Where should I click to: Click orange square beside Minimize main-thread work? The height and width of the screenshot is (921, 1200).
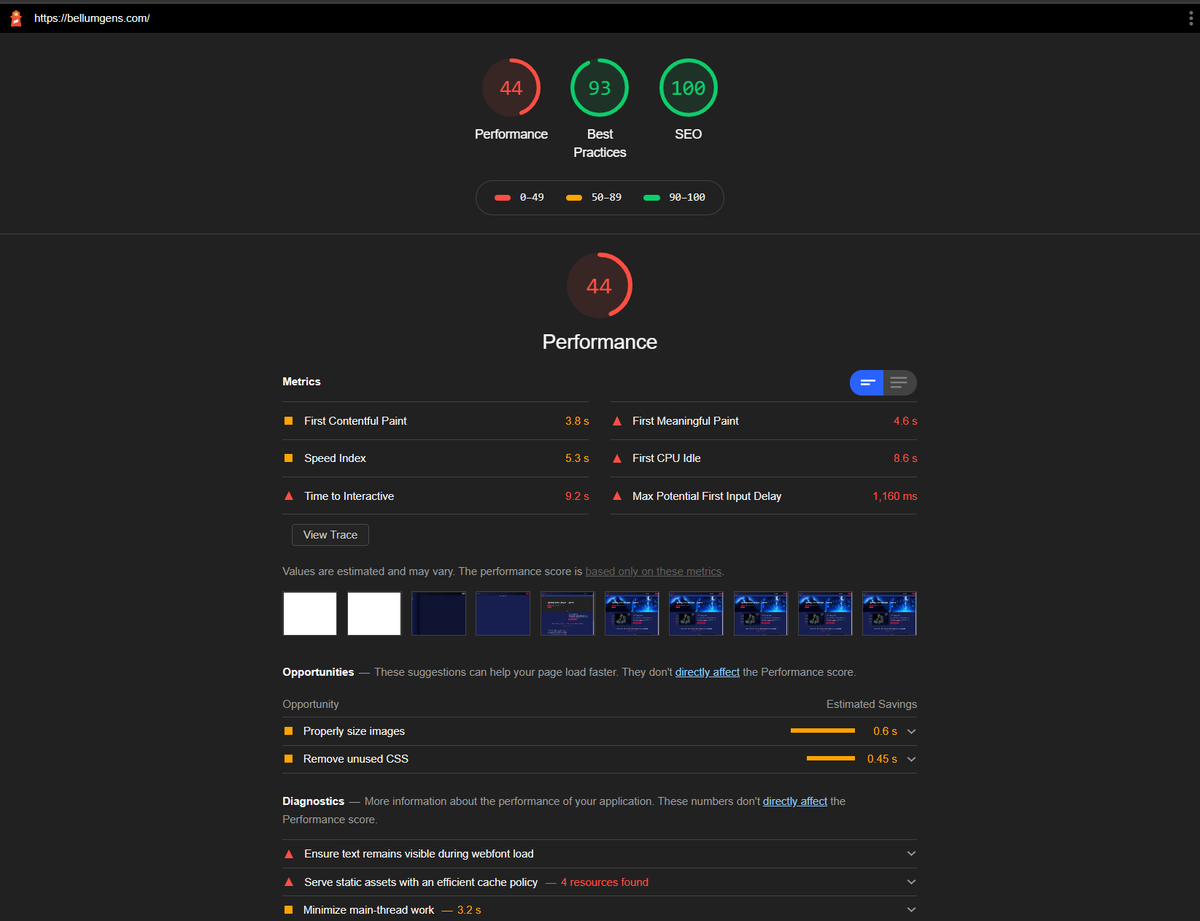tap(289, 910)
